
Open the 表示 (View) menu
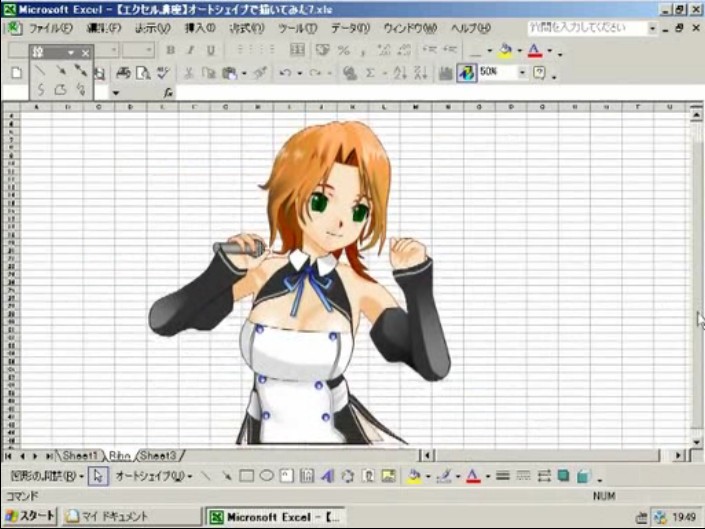(152, 28)
